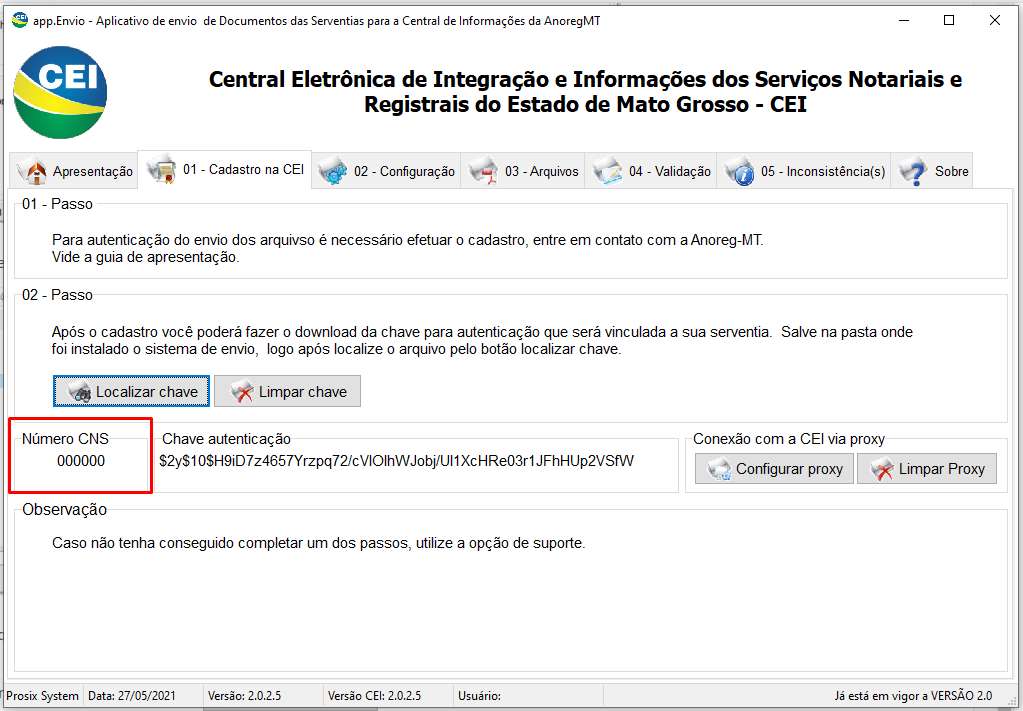Click the Observação group label

point(65,509)
